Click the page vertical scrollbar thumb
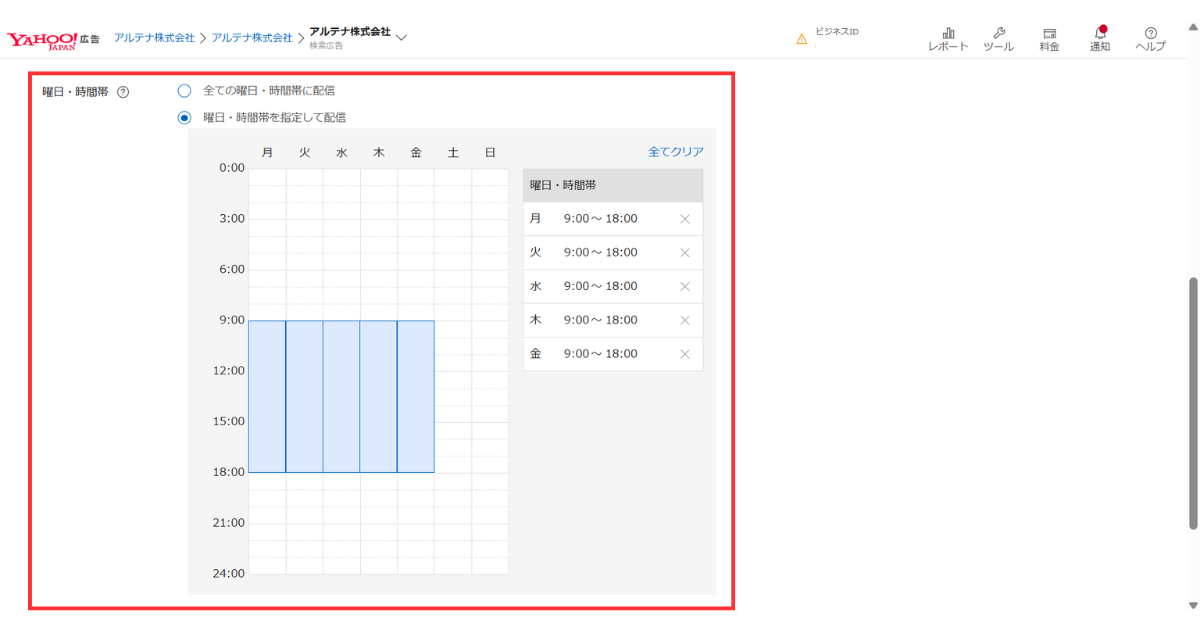This screenshot has width=1200, height=630. tap(1192, 403)
